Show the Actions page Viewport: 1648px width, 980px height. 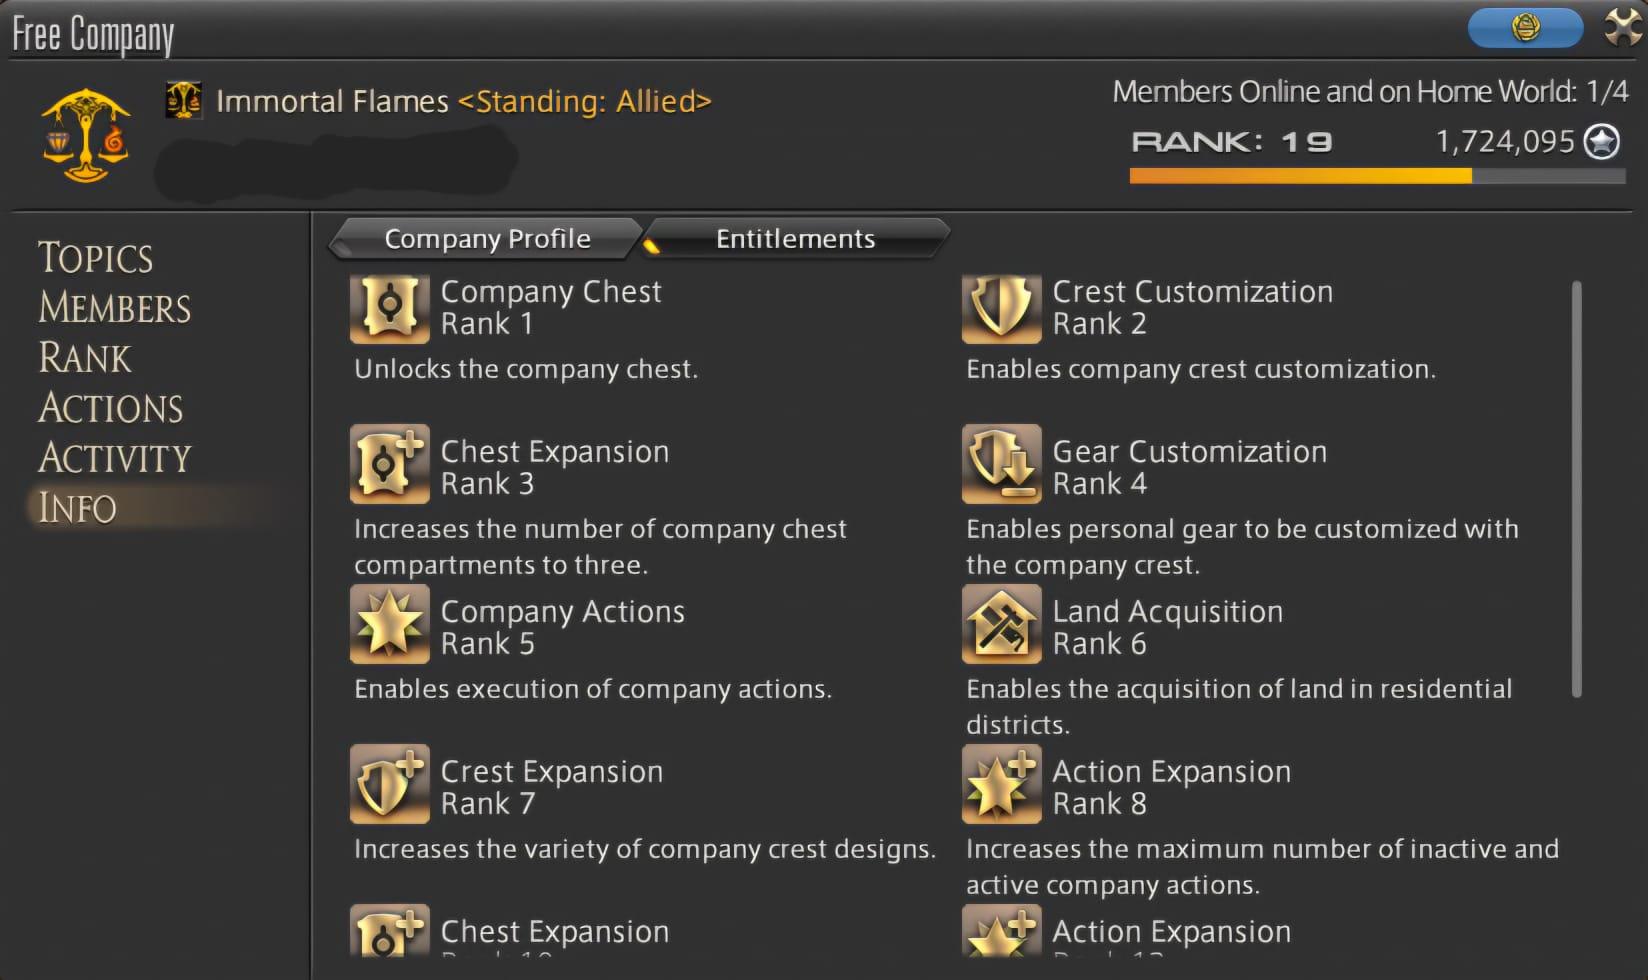pyautogui.click(x=111, y=408)
